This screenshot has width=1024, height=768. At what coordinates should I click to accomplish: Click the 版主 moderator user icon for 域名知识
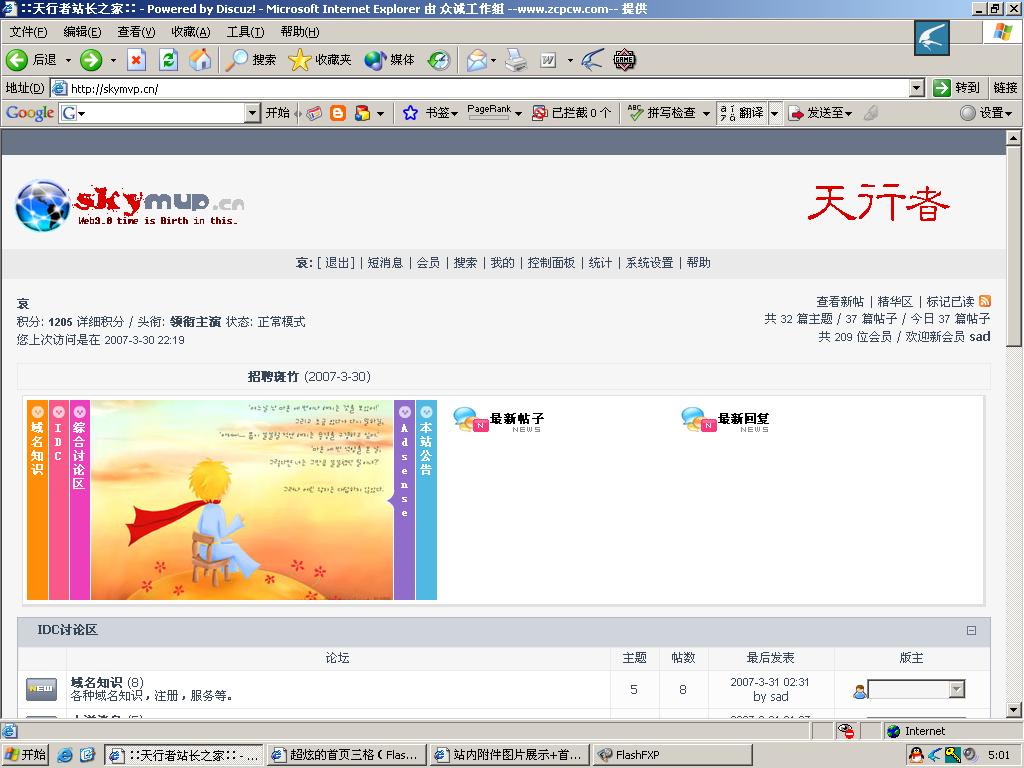[859, 690]
